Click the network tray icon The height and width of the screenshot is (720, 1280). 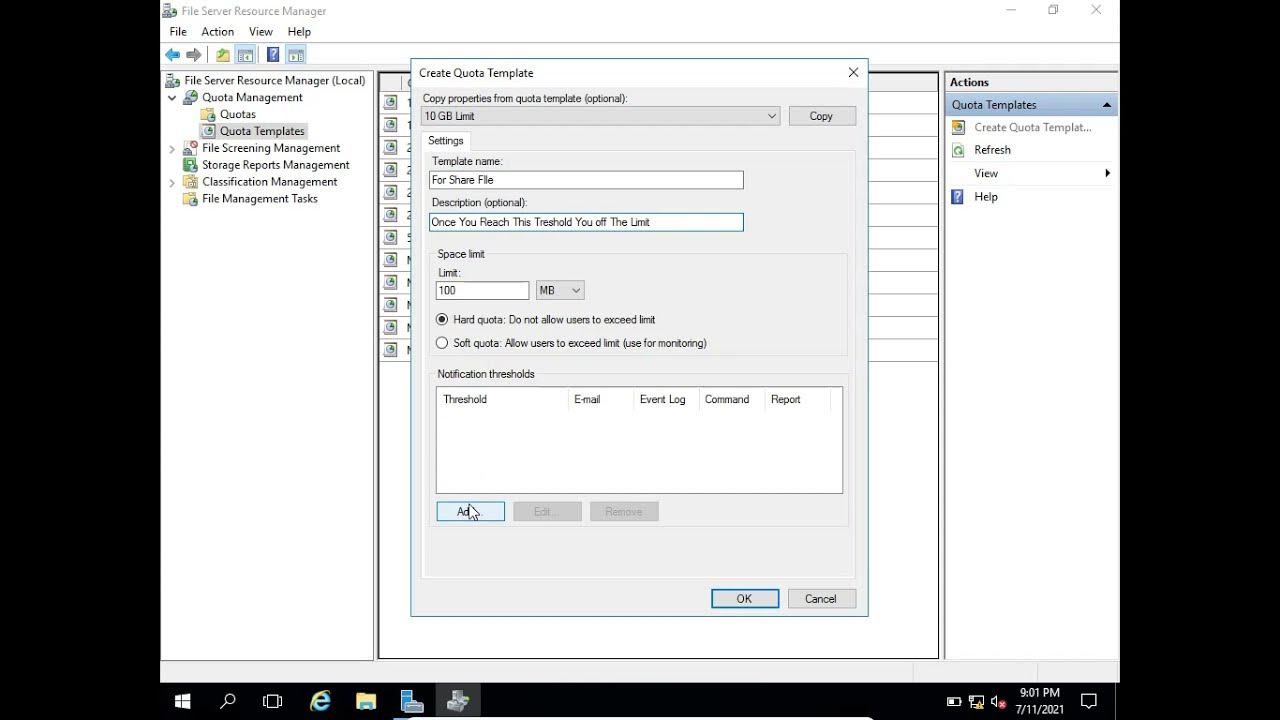976,701
